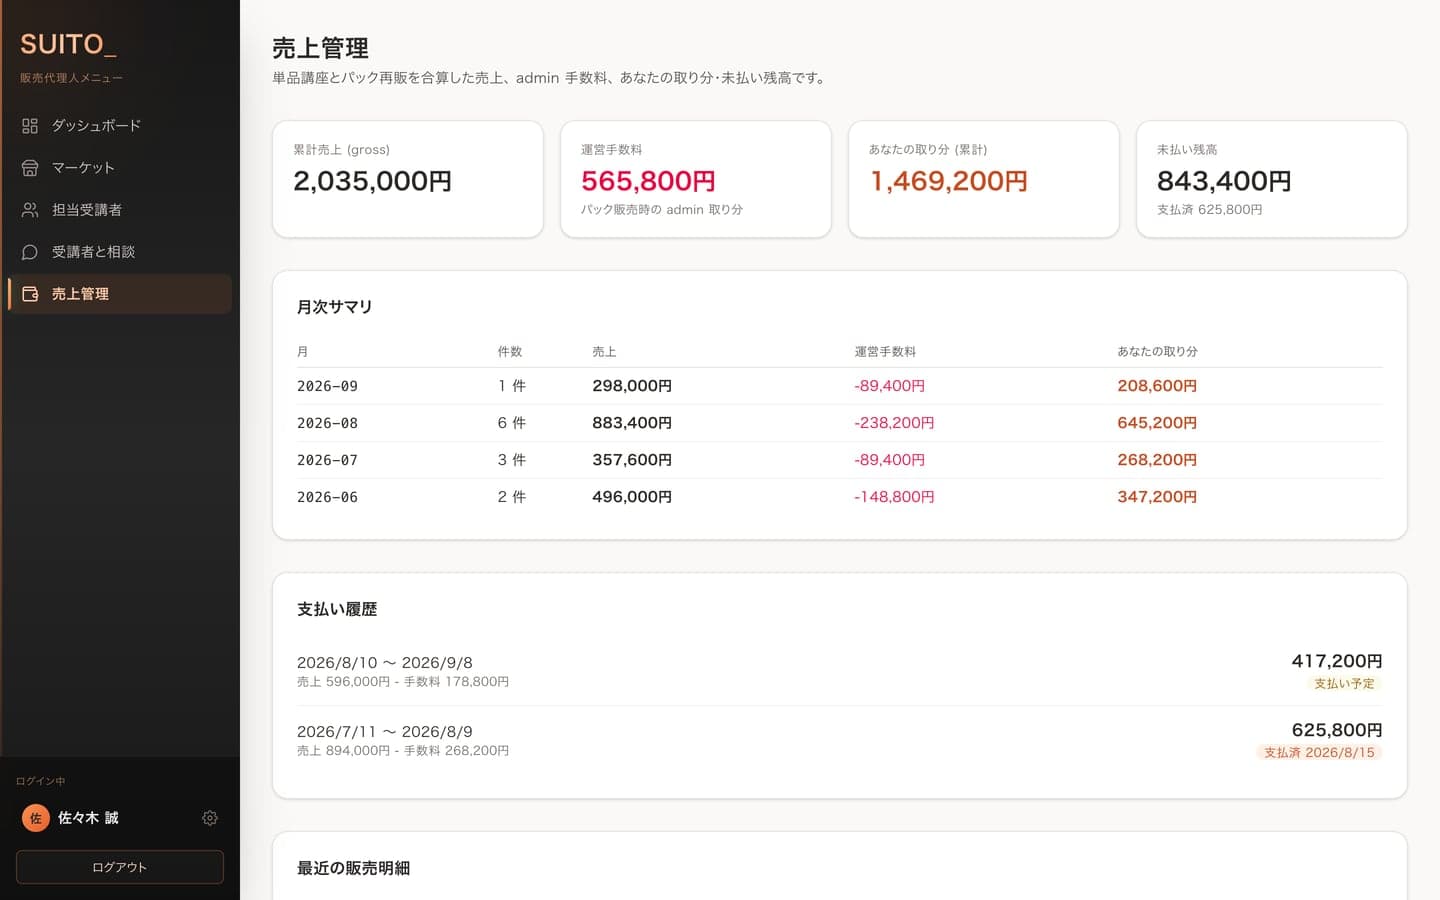Click the 運営手数料 value 565,800円
The image size is (1440, 900).
tap(648, 181)
